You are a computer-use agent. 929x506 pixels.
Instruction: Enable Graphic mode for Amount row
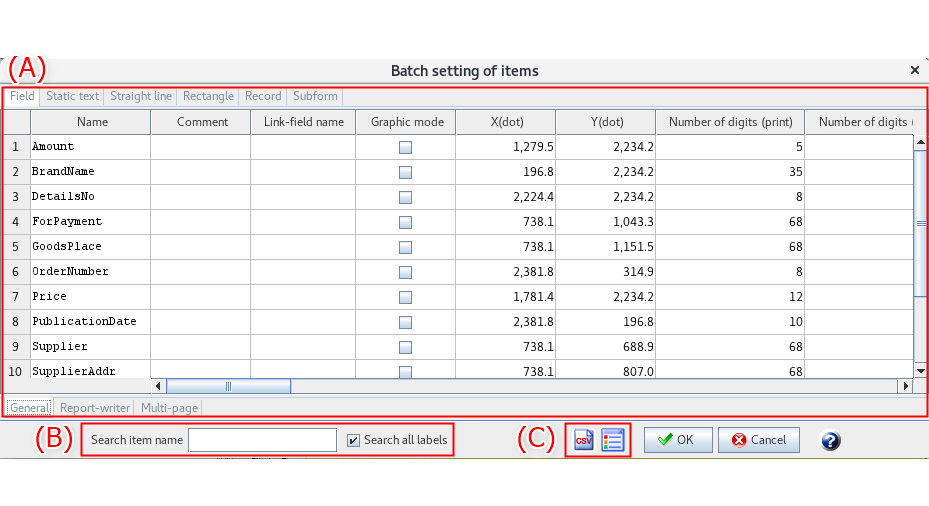(x=405, y=147)
